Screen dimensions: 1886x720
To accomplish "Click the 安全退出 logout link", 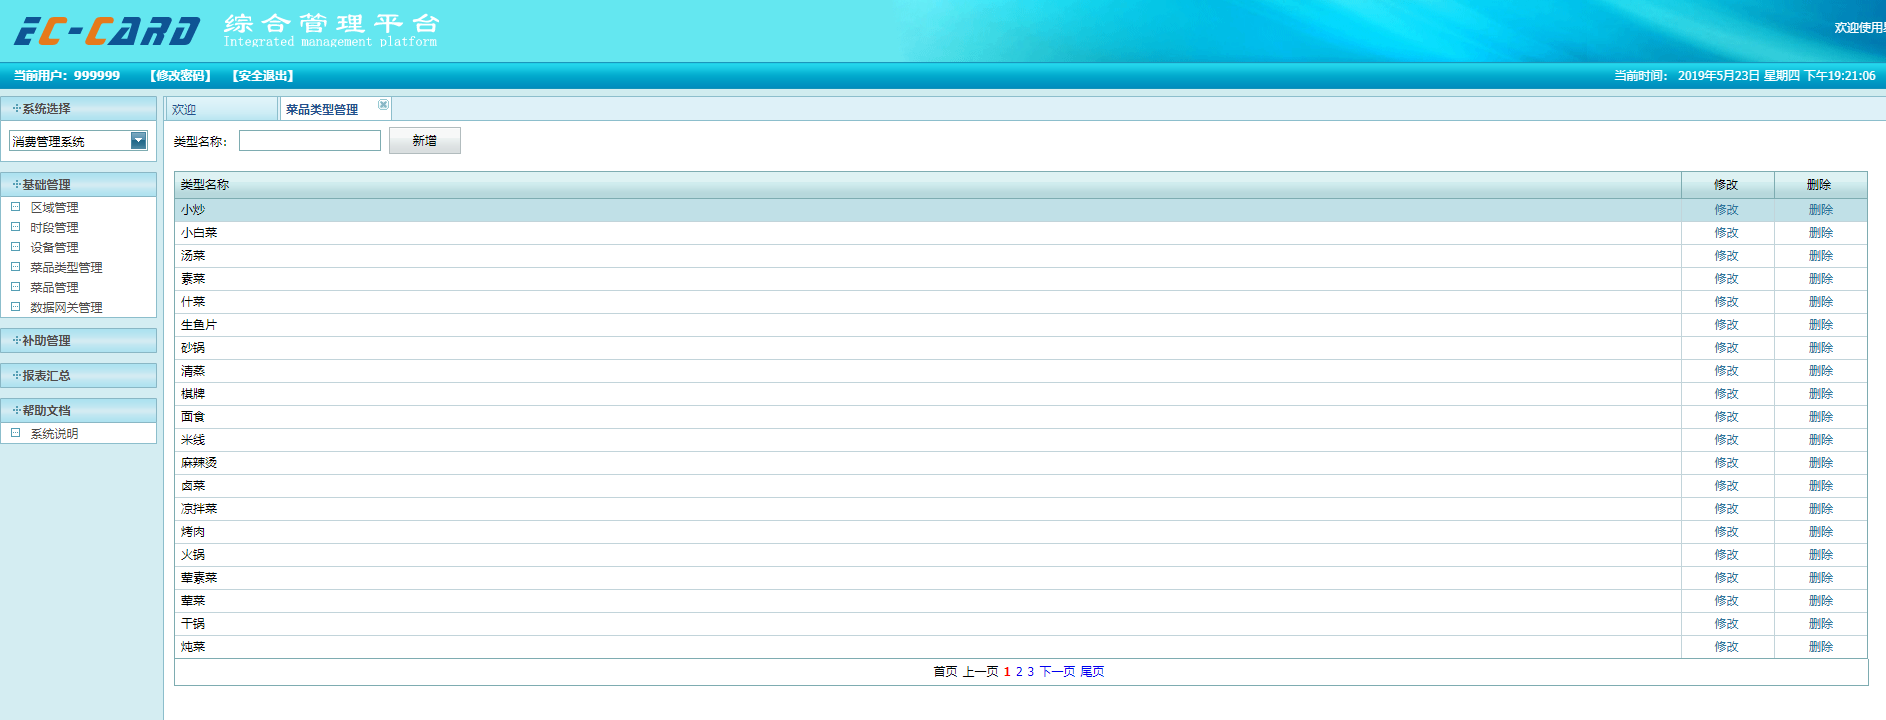I will (x=263, y=75).
